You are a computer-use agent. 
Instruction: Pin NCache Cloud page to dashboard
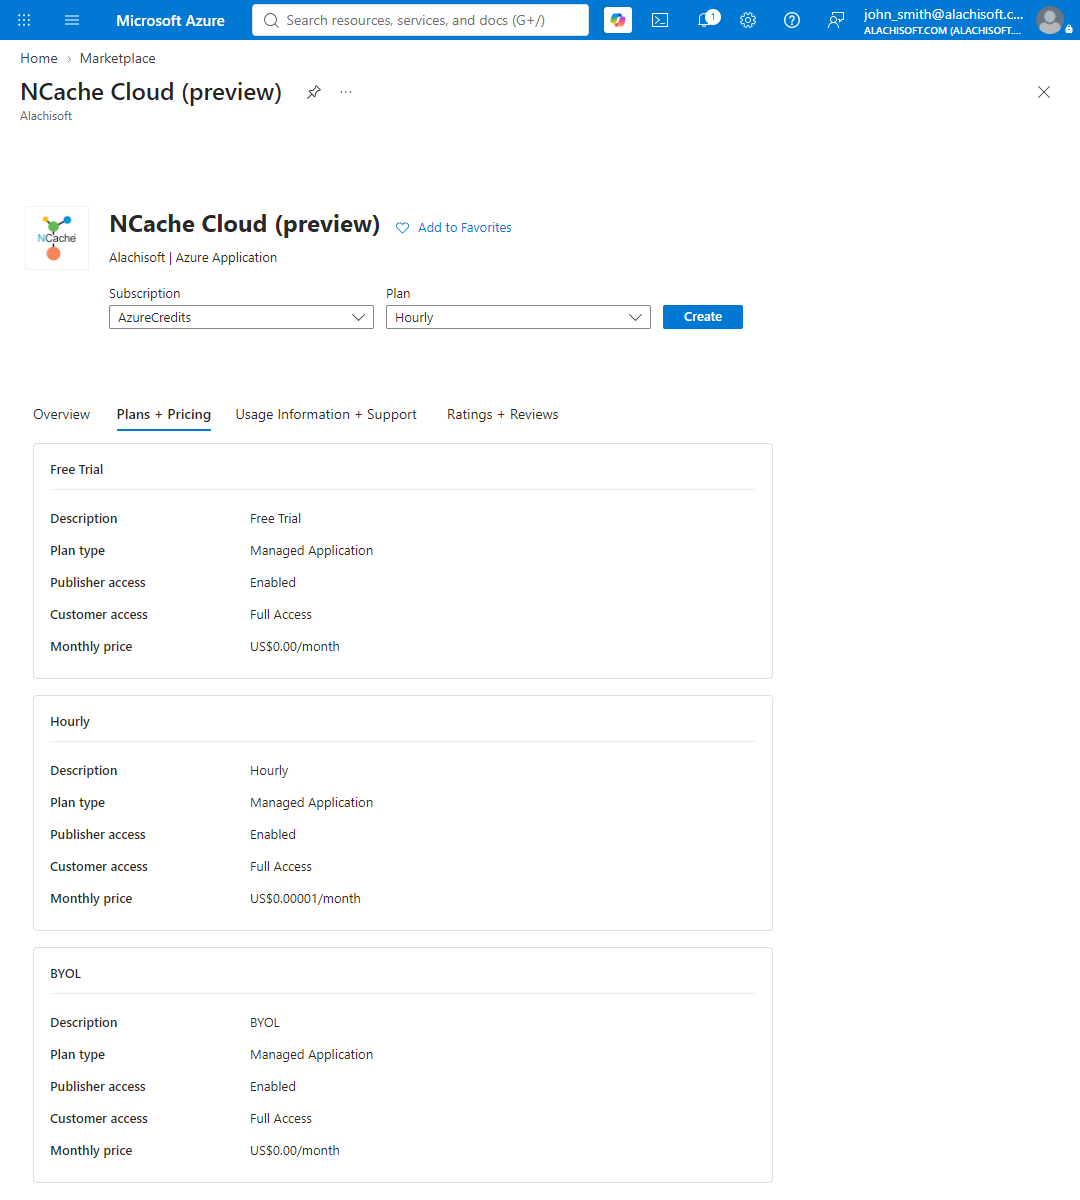point(314,92)
